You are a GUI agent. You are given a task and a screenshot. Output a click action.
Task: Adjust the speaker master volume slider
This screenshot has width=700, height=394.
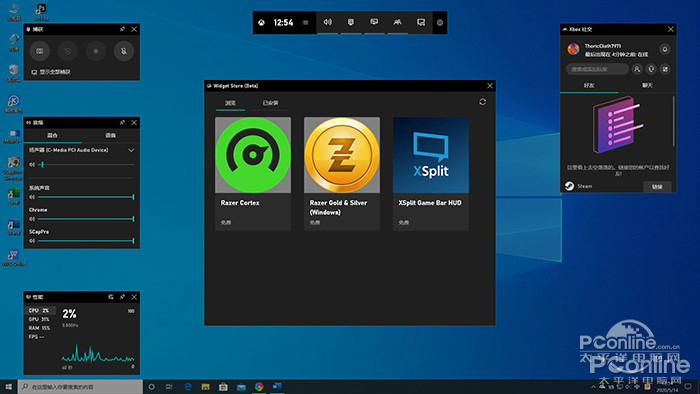point(87,165)
